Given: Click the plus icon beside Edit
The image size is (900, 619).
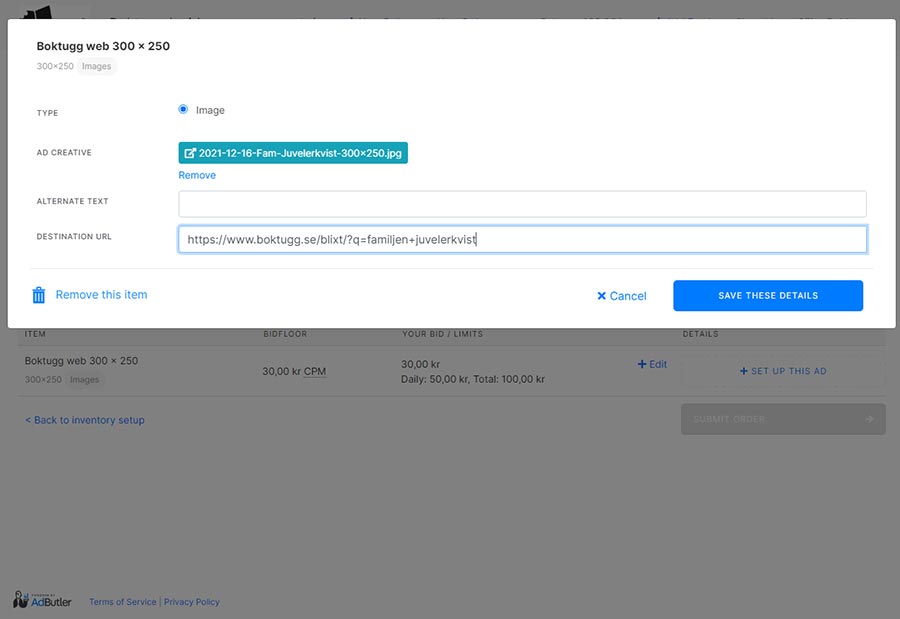Looking at the screenshot, I should click(642, 364).
